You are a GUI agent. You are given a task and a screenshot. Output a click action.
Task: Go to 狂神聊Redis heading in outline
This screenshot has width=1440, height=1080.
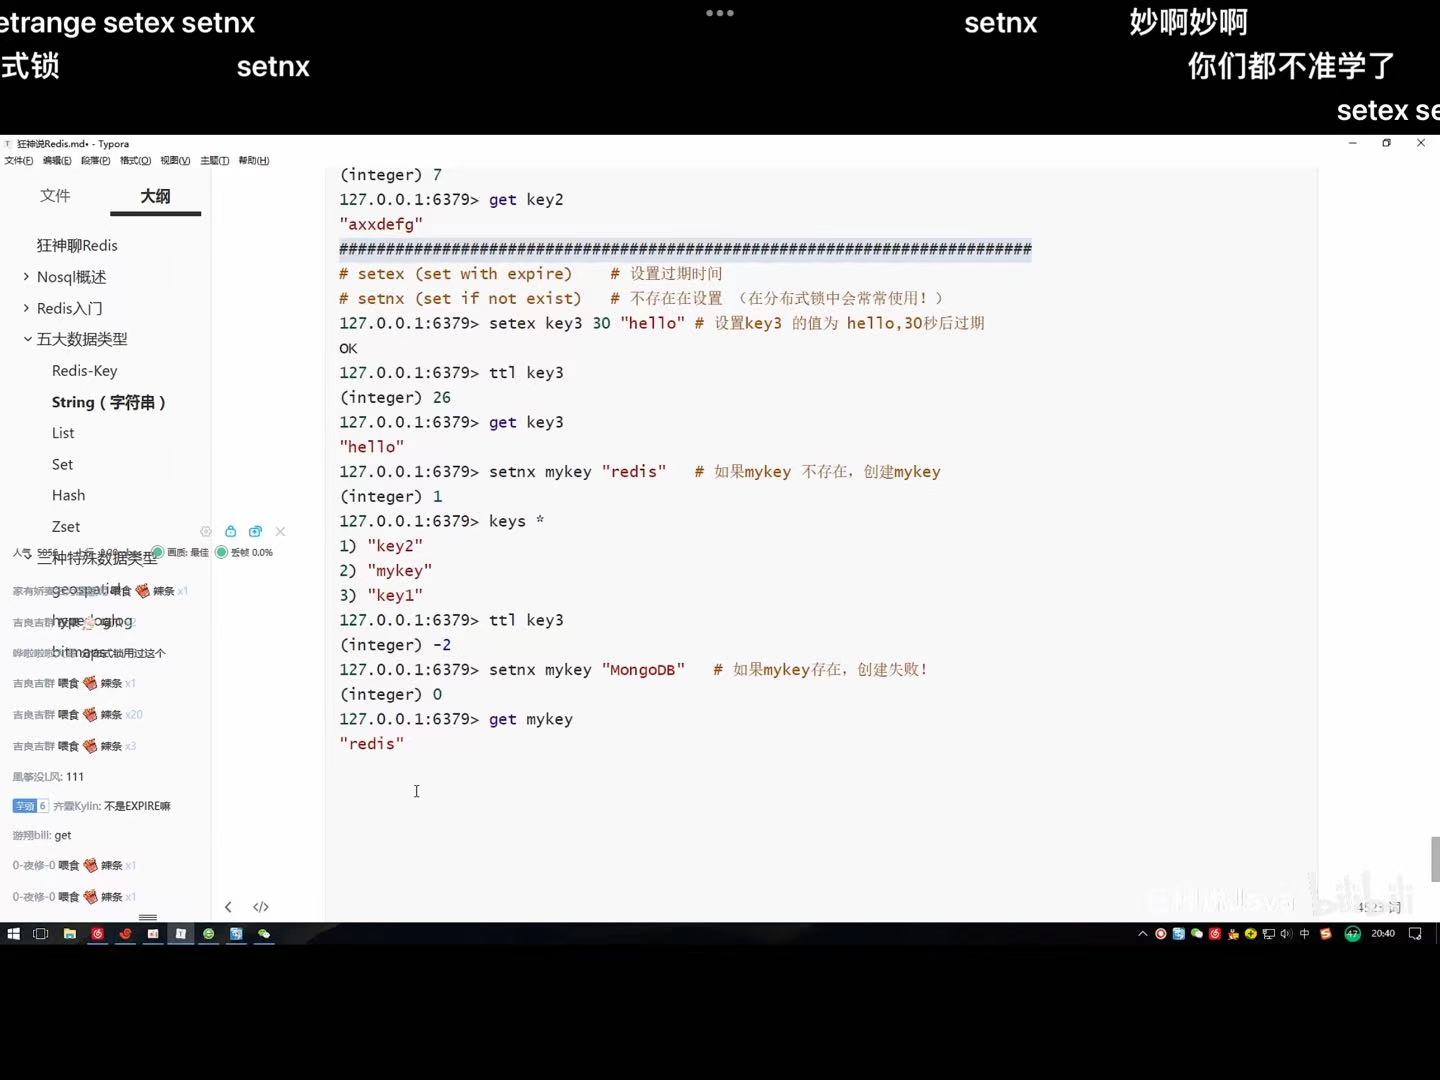pos(77,245)
